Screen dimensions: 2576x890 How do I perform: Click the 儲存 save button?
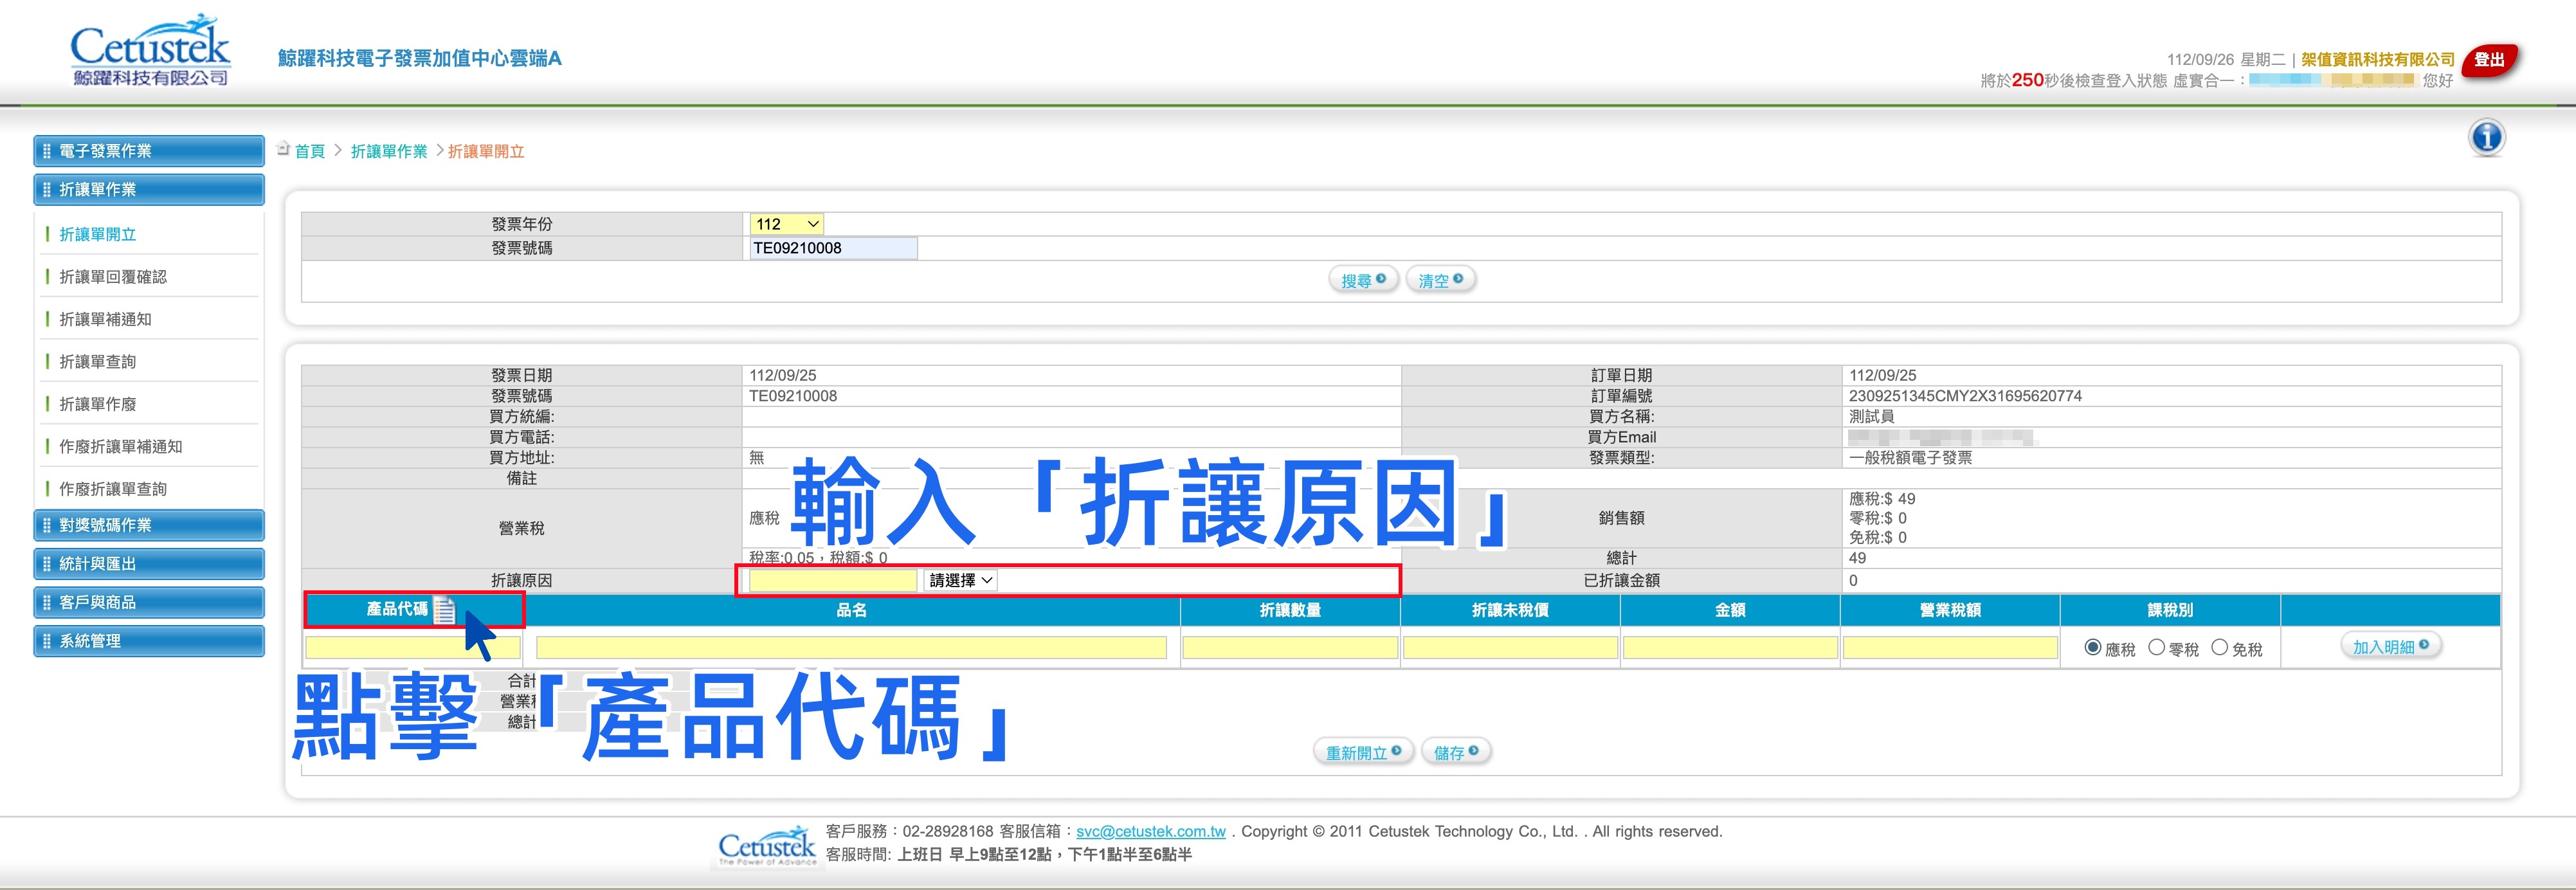coord(1455,752)
